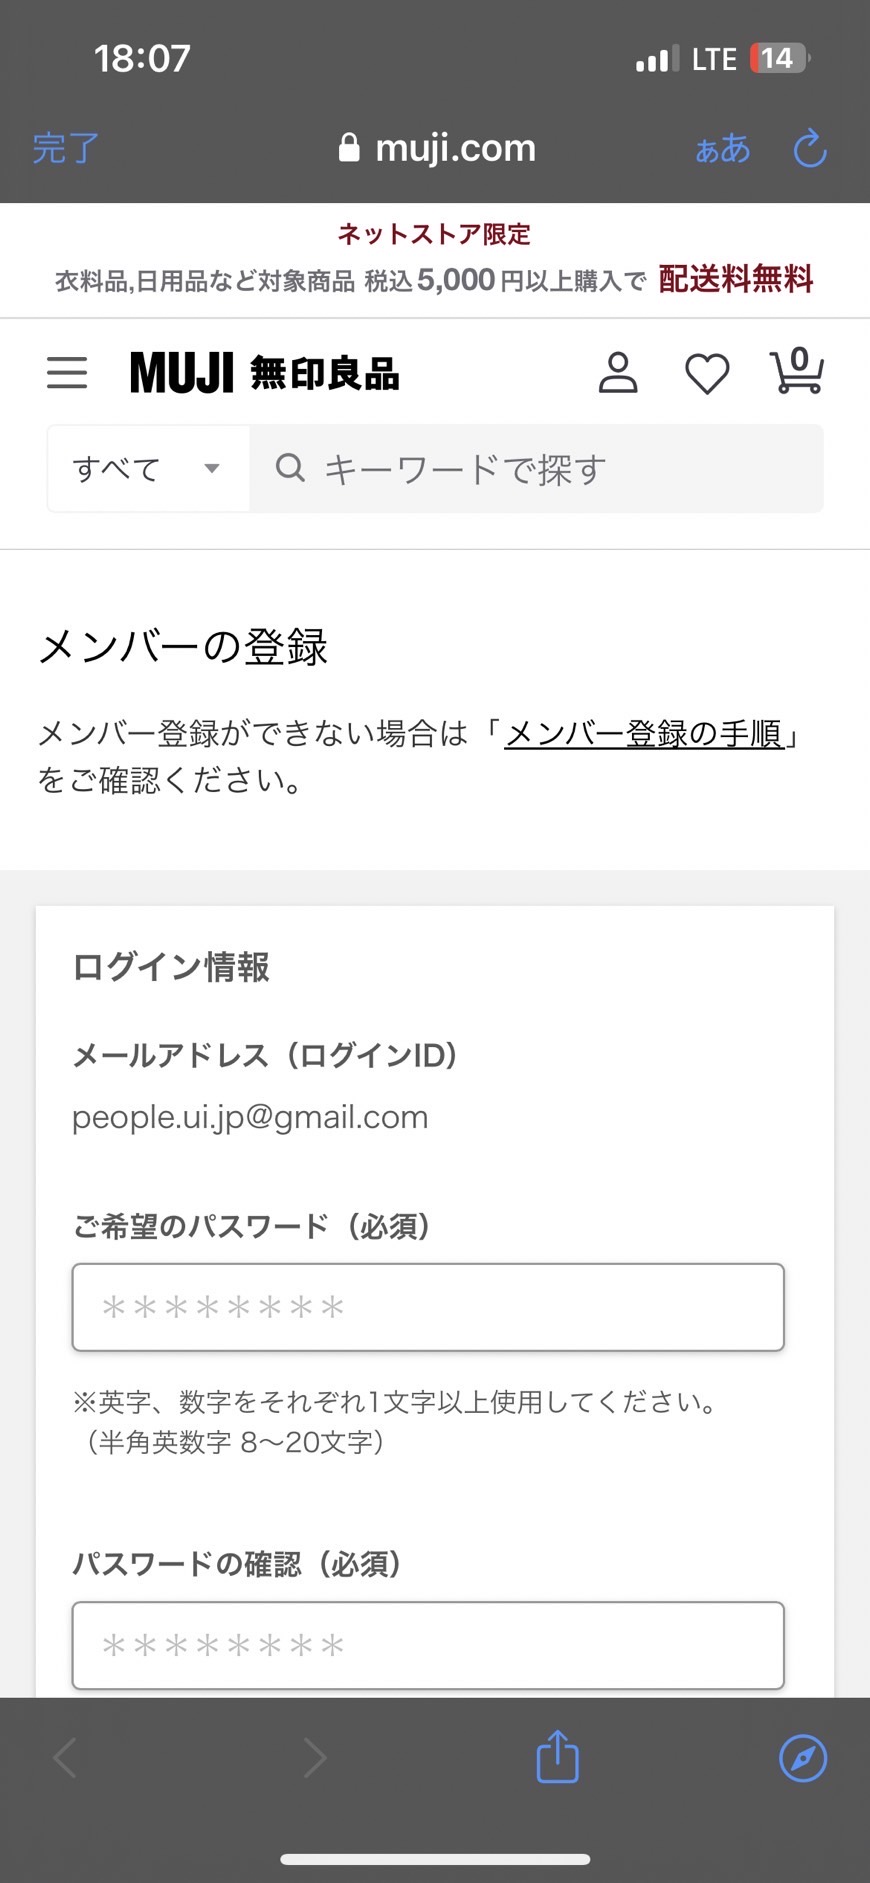Image resolution: width=870 pixels, height=1883 pixels.
Task: Focus the キーワードで探す search field
Action: coord(560,468)
